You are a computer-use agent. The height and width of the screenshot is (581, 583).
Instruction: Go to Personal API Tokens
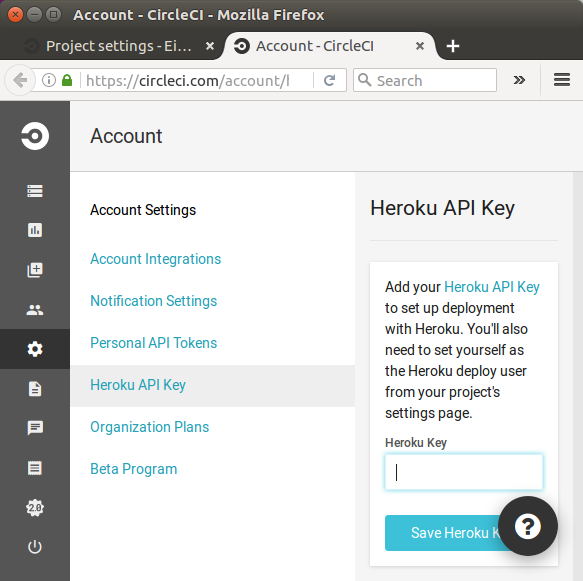coord(154,343)
